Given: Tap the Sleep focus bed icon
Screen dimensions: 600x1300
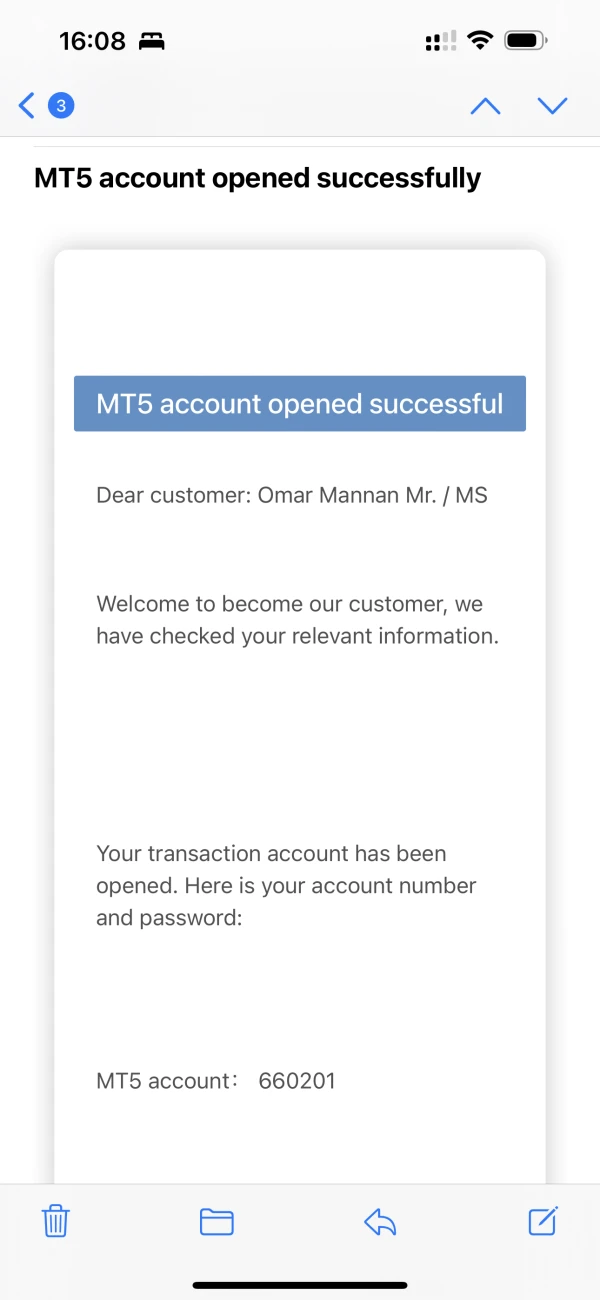Looking at the screenshot, I should 151,42.
